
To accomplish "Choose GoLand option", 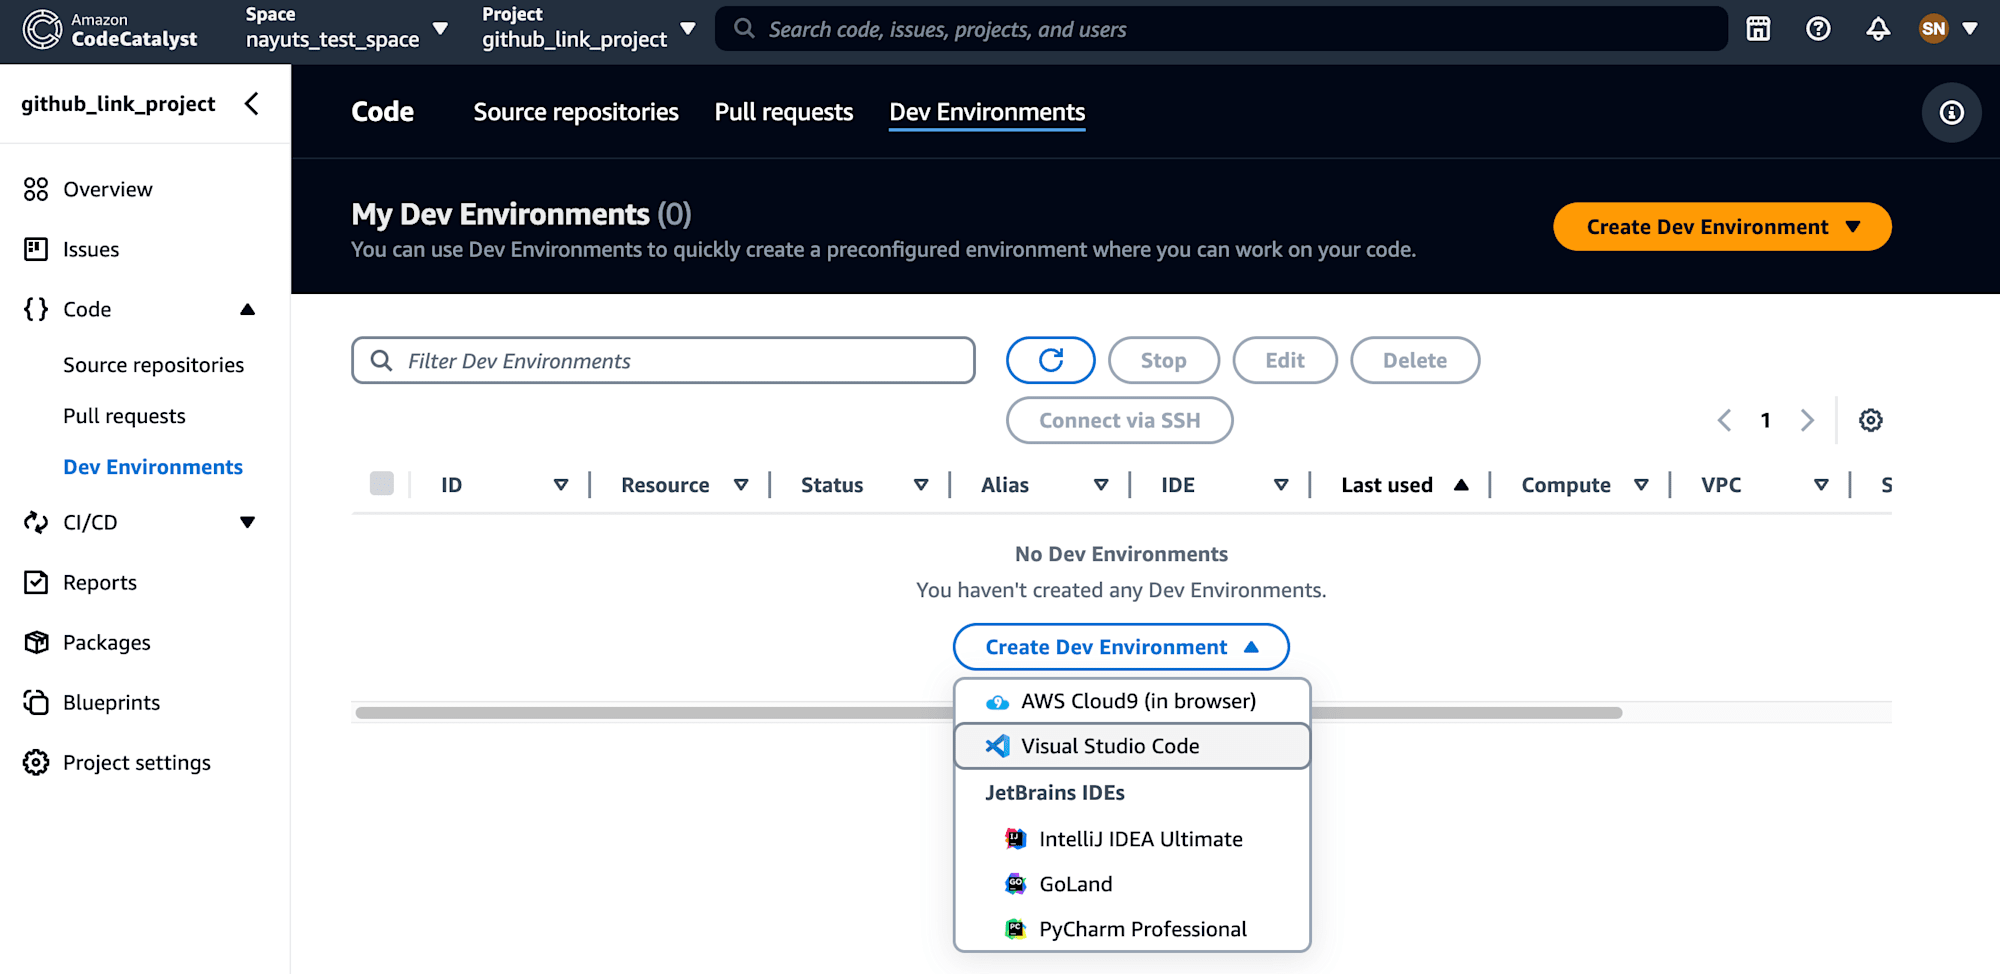I will tap(1132, 884).
